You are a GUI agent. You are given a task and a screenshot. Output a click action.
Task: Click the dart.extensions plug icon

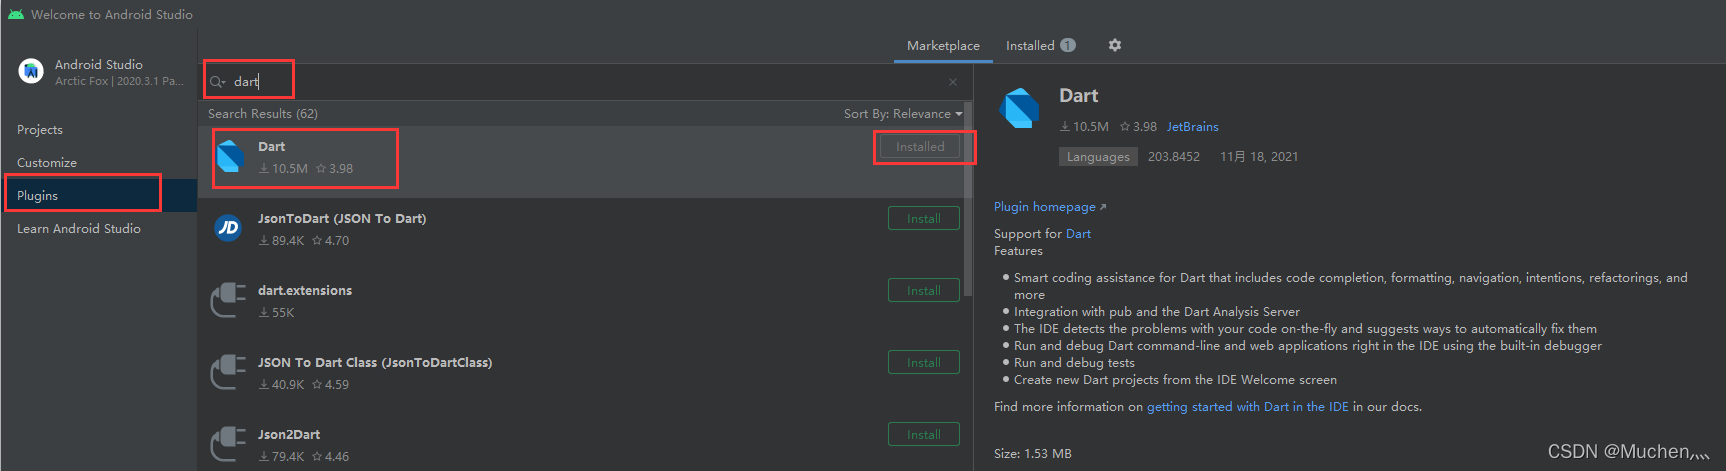[229, 300]
